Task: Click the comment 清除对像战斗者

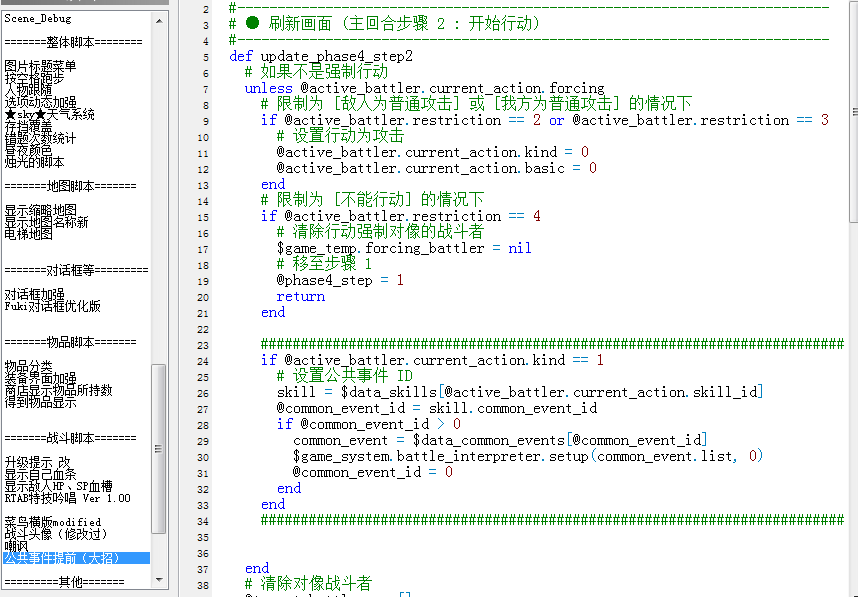Action: click(x=309, y=584)
